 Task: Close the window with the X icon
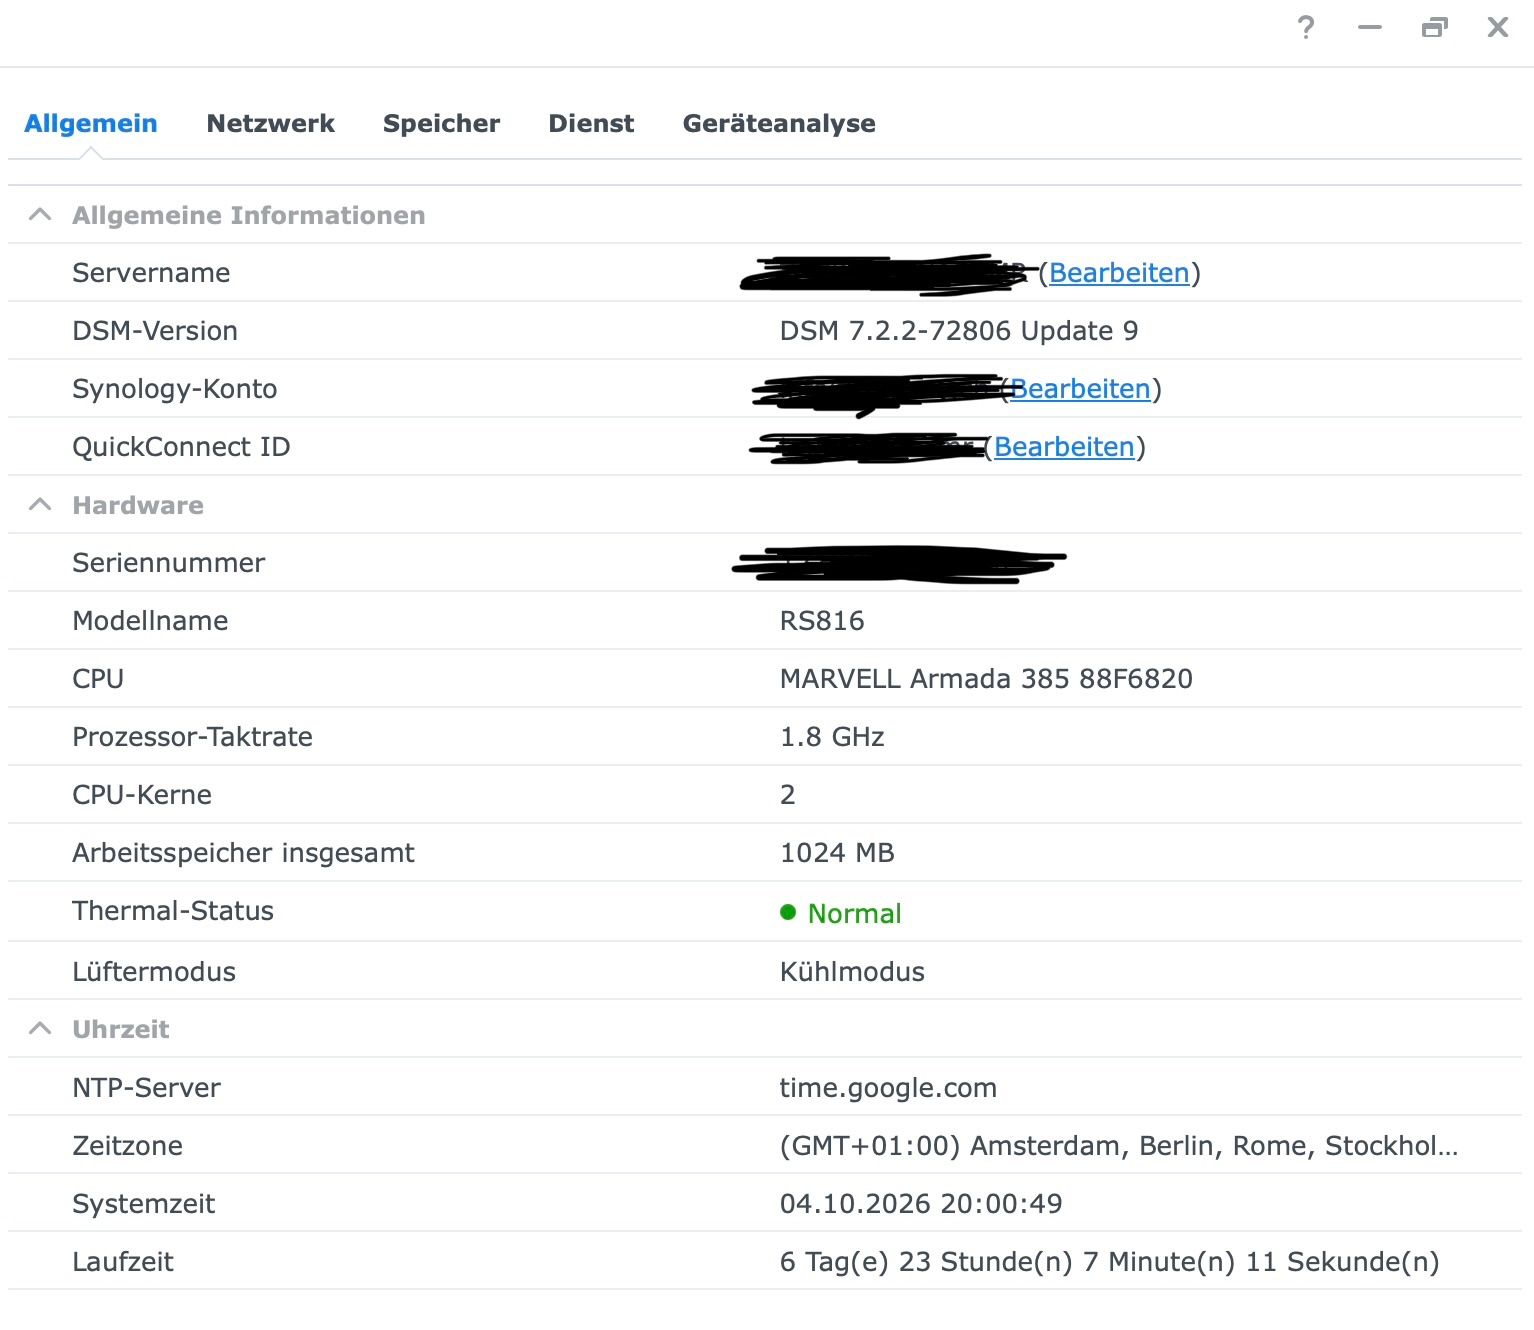pos(1497,27)
